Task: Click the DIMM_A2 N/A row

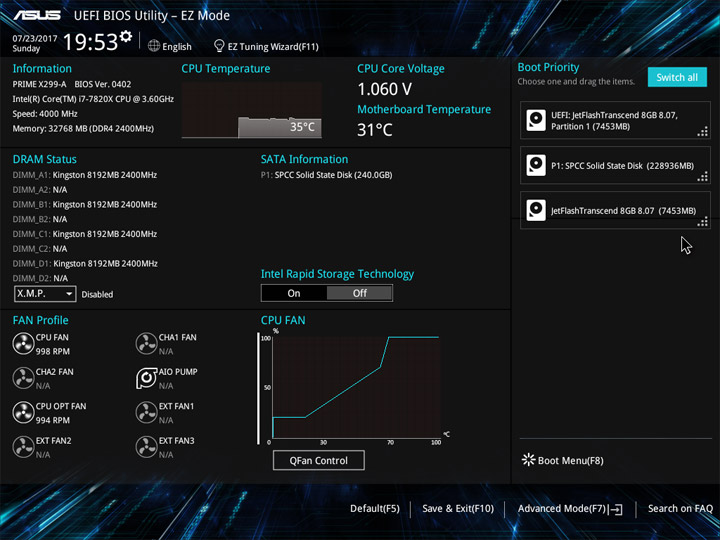Action: 40,190
